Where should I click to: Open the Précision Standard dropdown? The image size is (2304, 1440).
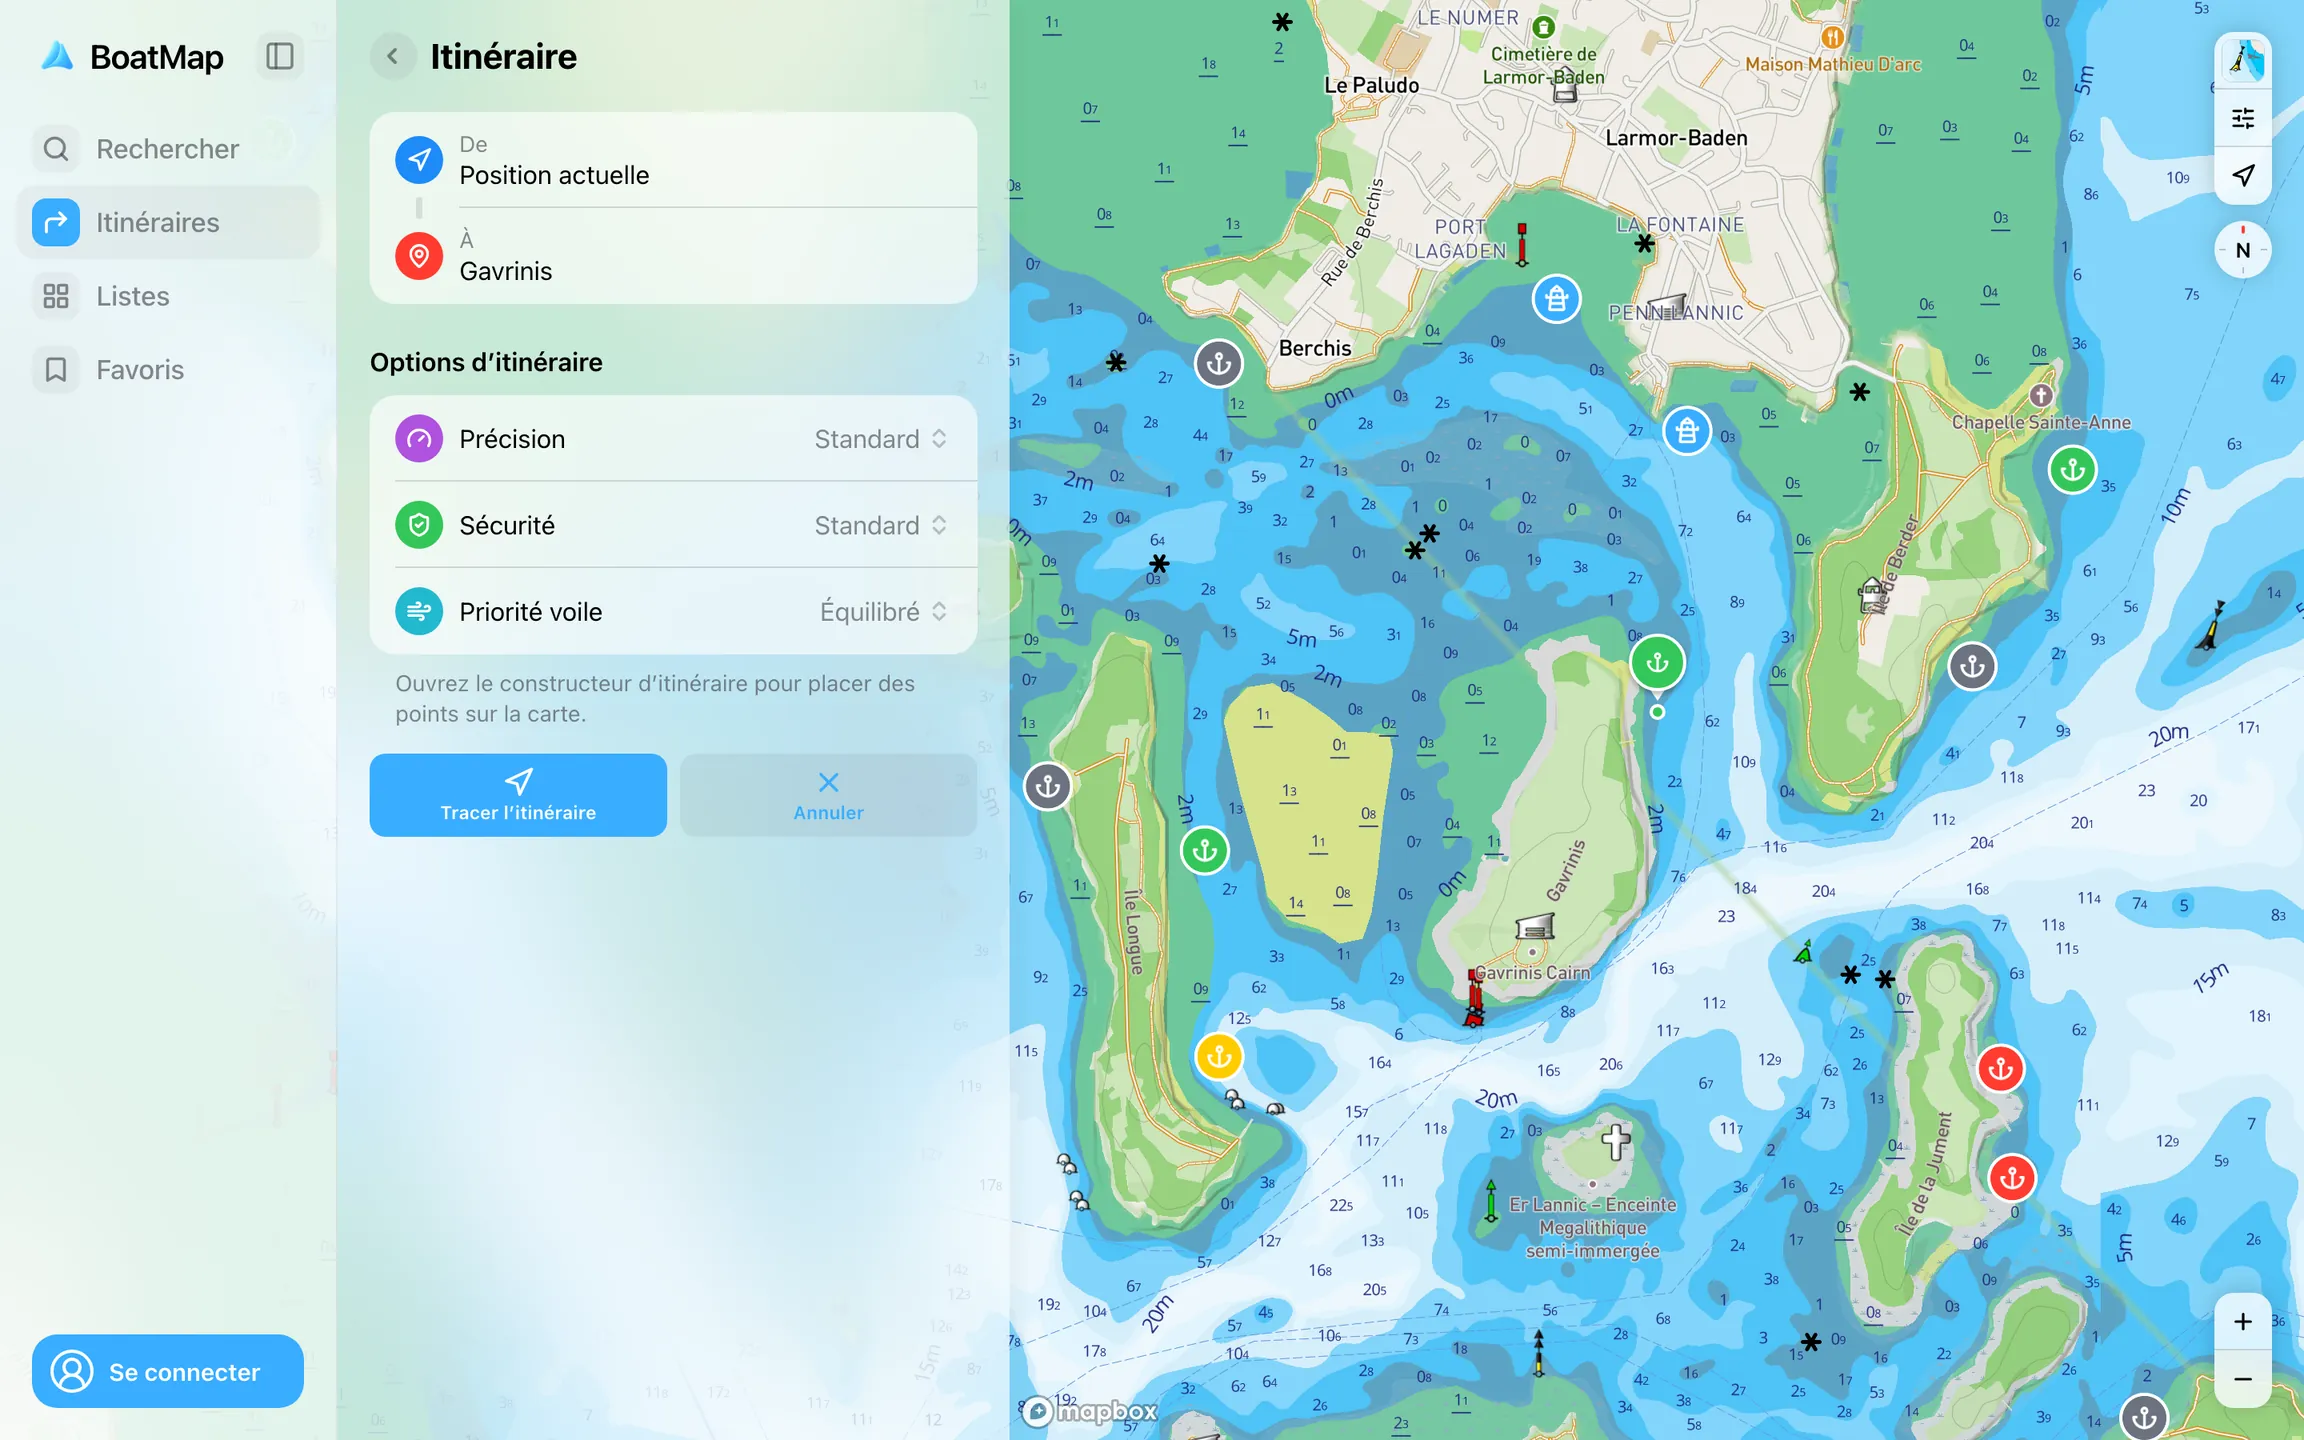click(673, 439)
